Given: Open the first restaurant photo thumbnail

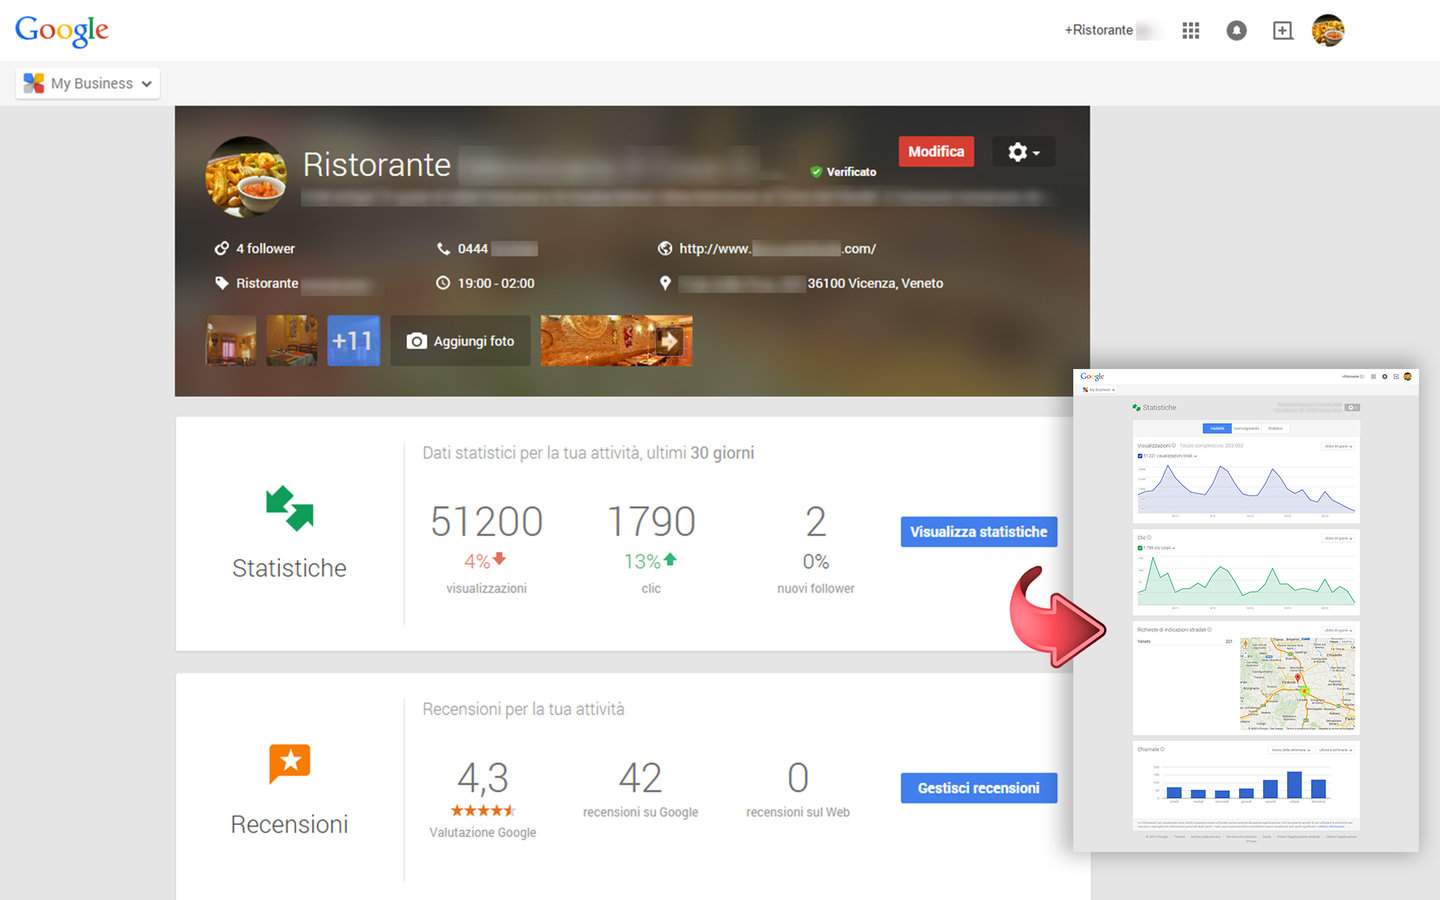Looking at the screenshot, I should click(231, 341).
